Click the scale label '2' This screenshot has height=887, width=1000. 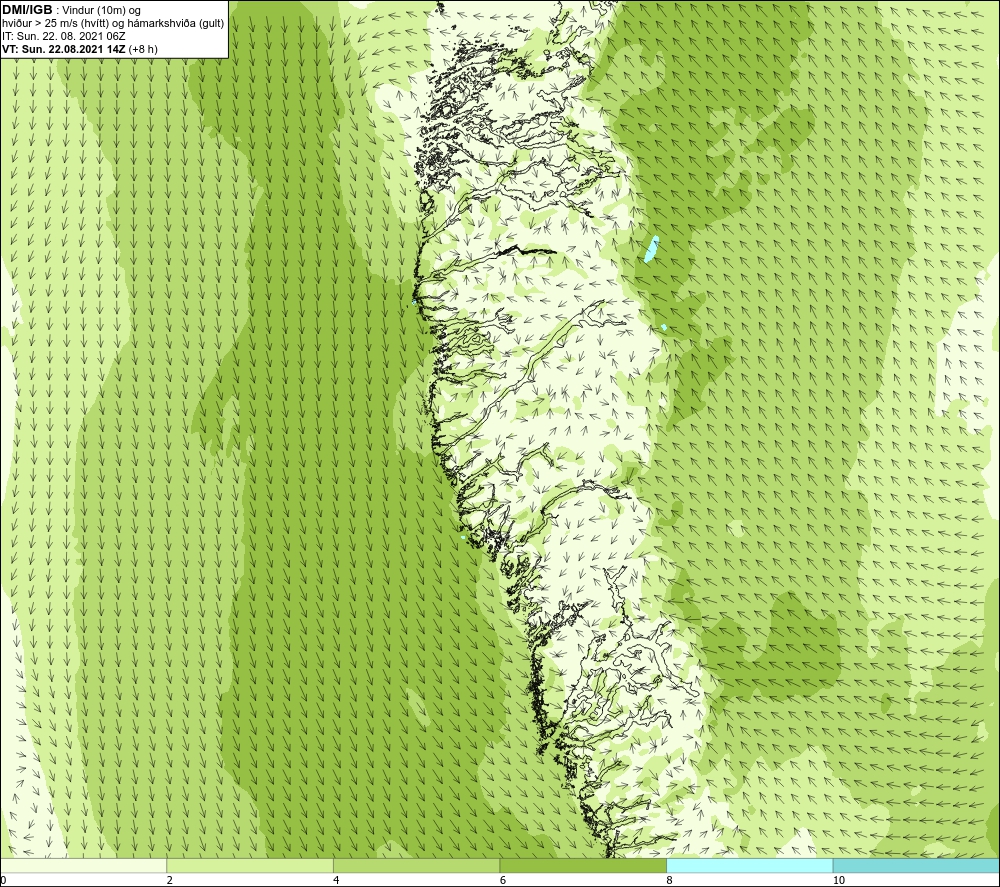point(170,880)
